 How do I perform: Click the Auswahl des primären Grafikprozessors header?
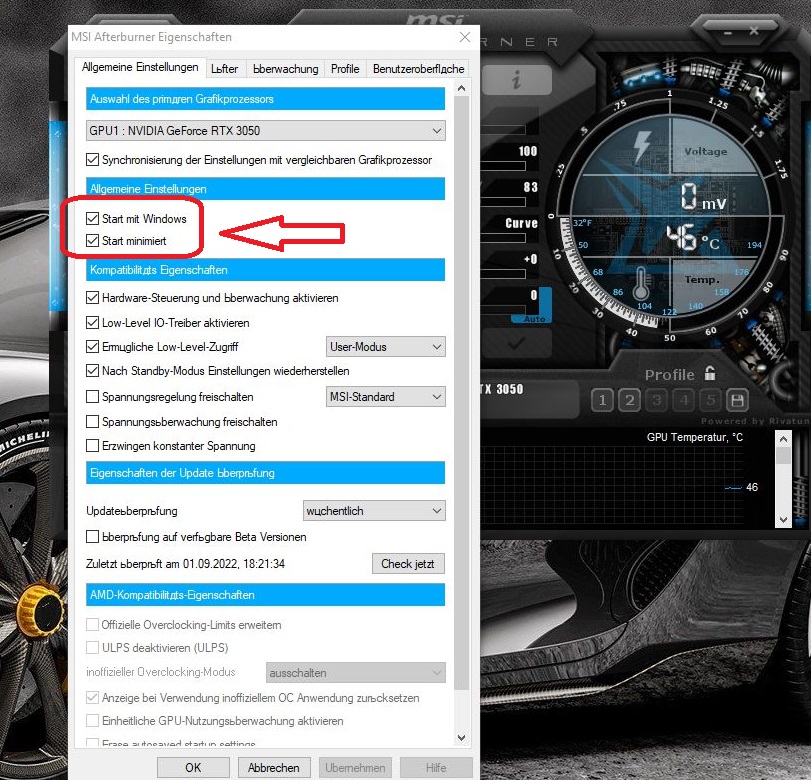265,99
